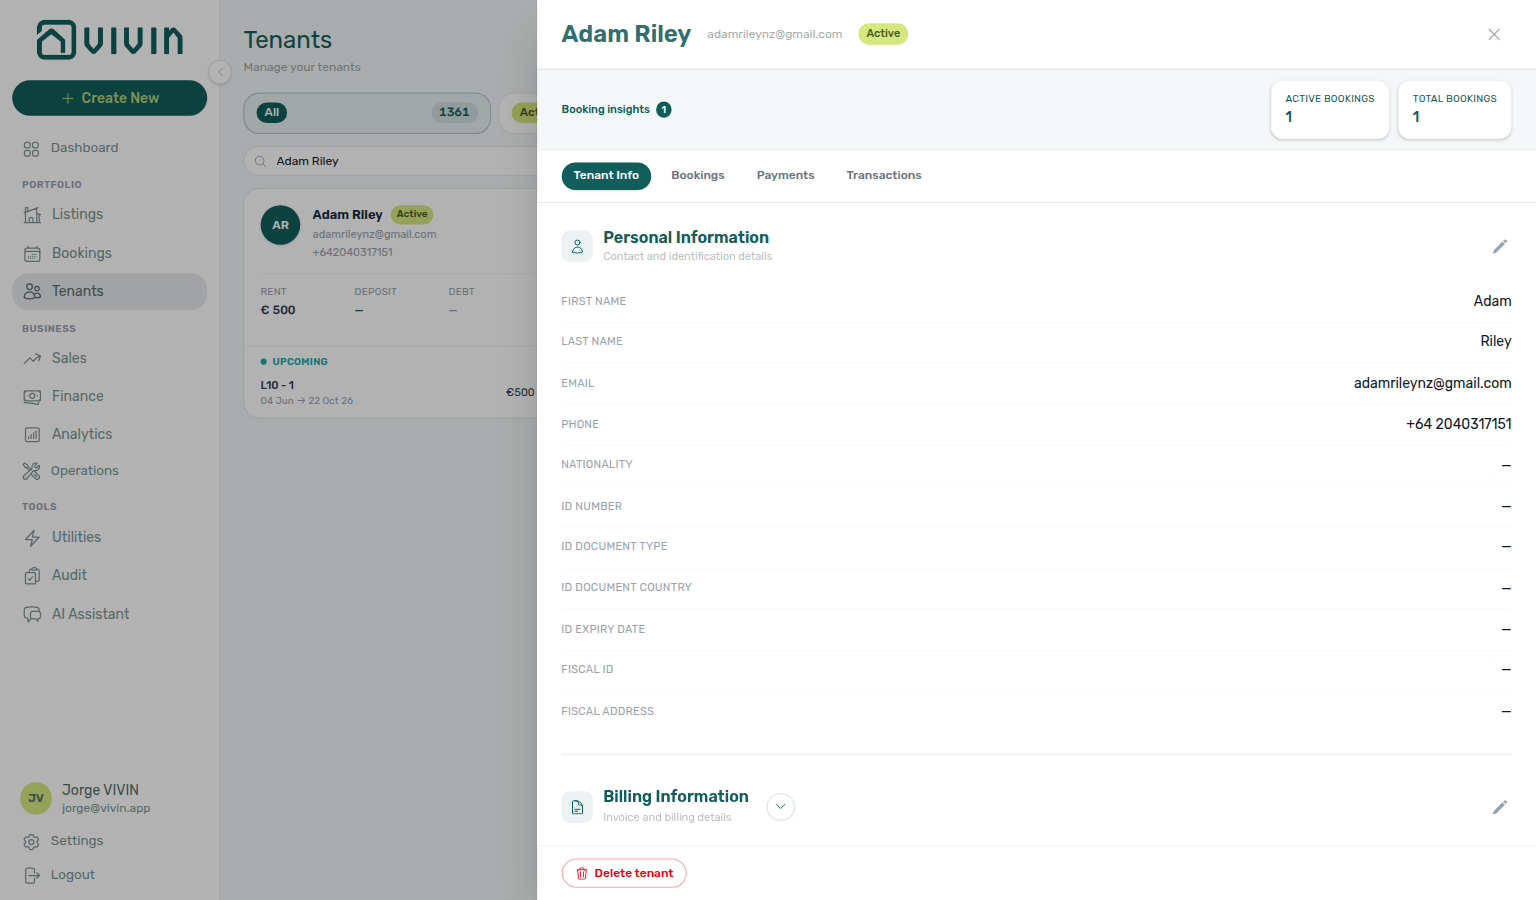Viewport: 1536px width, 900px height.
Task: Click the search magnifier icon
Action: point(260,161)
